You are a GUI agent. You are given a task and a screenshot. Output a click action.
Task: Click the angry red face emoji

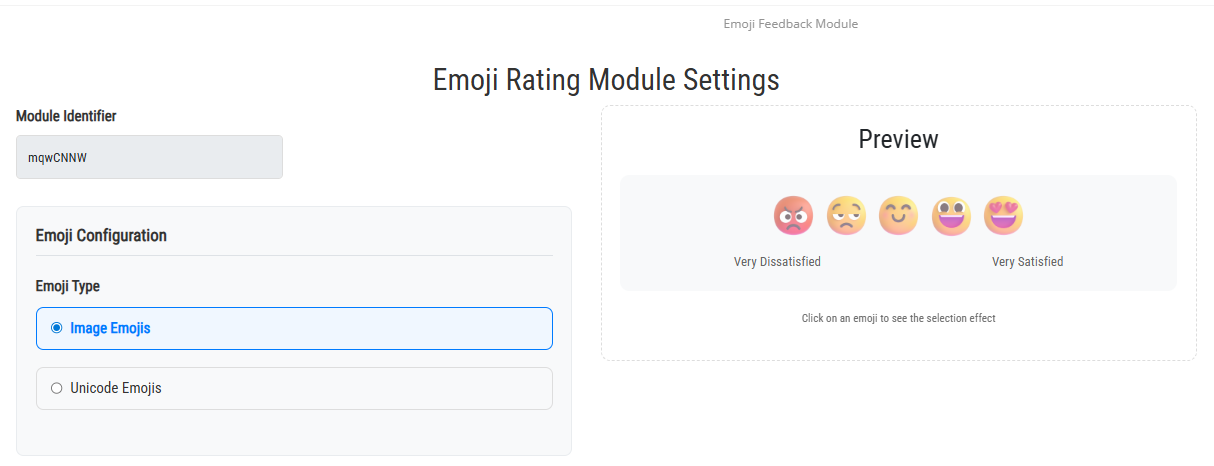click(793, 215)
